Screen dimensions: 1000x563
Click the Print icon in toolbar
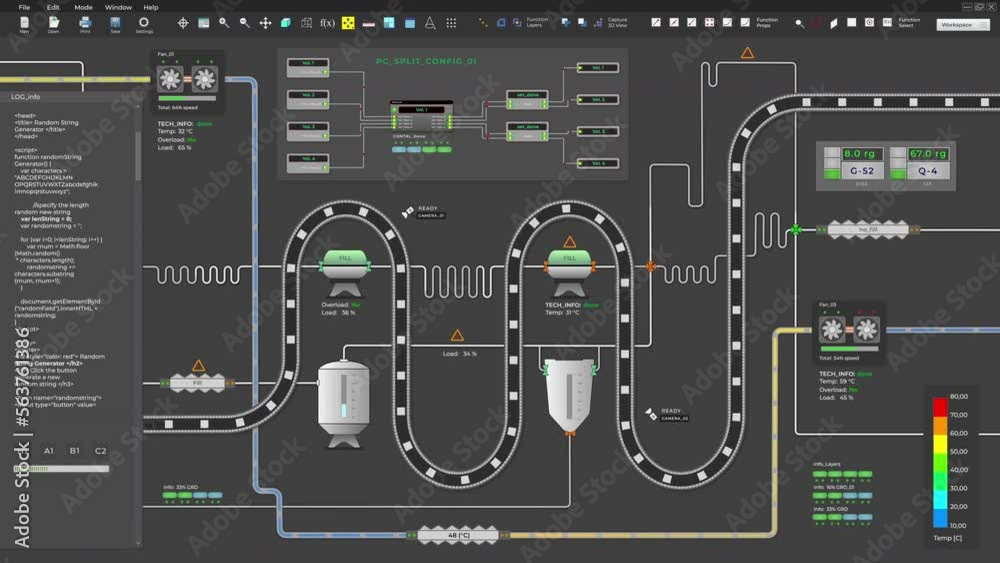(85, 22)
